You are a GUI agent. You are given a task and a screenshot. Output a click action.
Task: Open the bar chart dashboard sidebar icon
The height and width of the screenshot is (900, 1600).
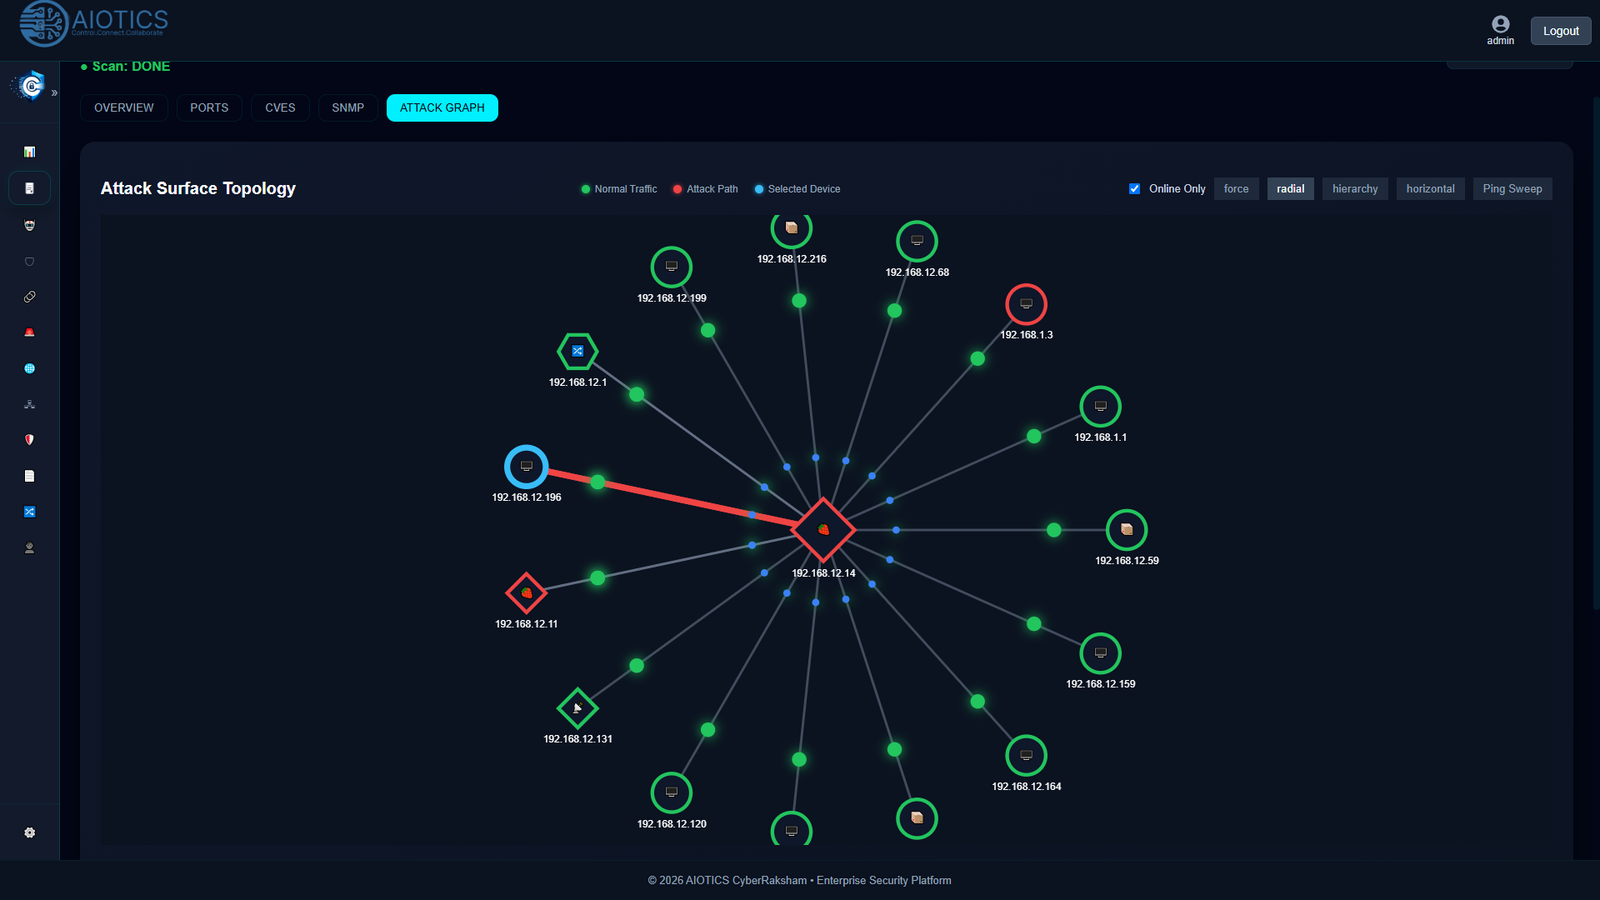coord(29,152)
